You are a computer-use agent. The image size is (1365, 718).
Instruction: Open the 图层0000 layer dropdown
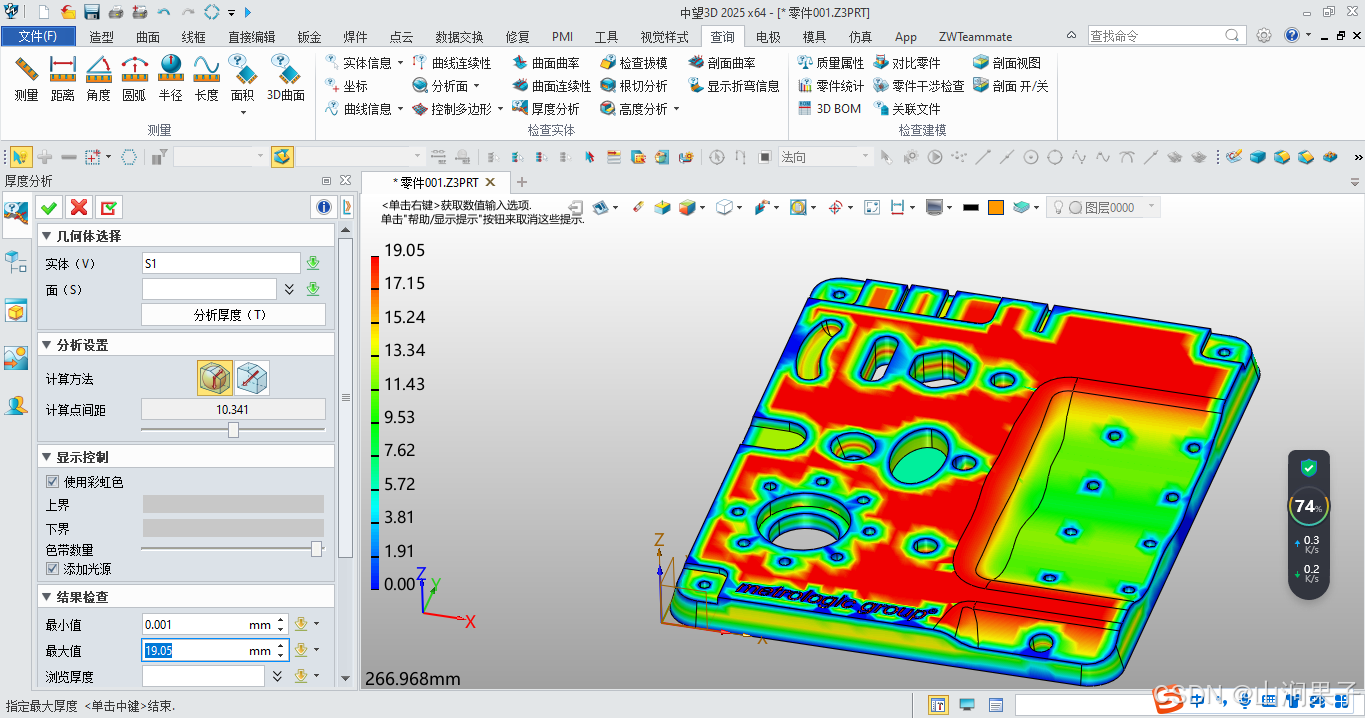click(1103, 207)
